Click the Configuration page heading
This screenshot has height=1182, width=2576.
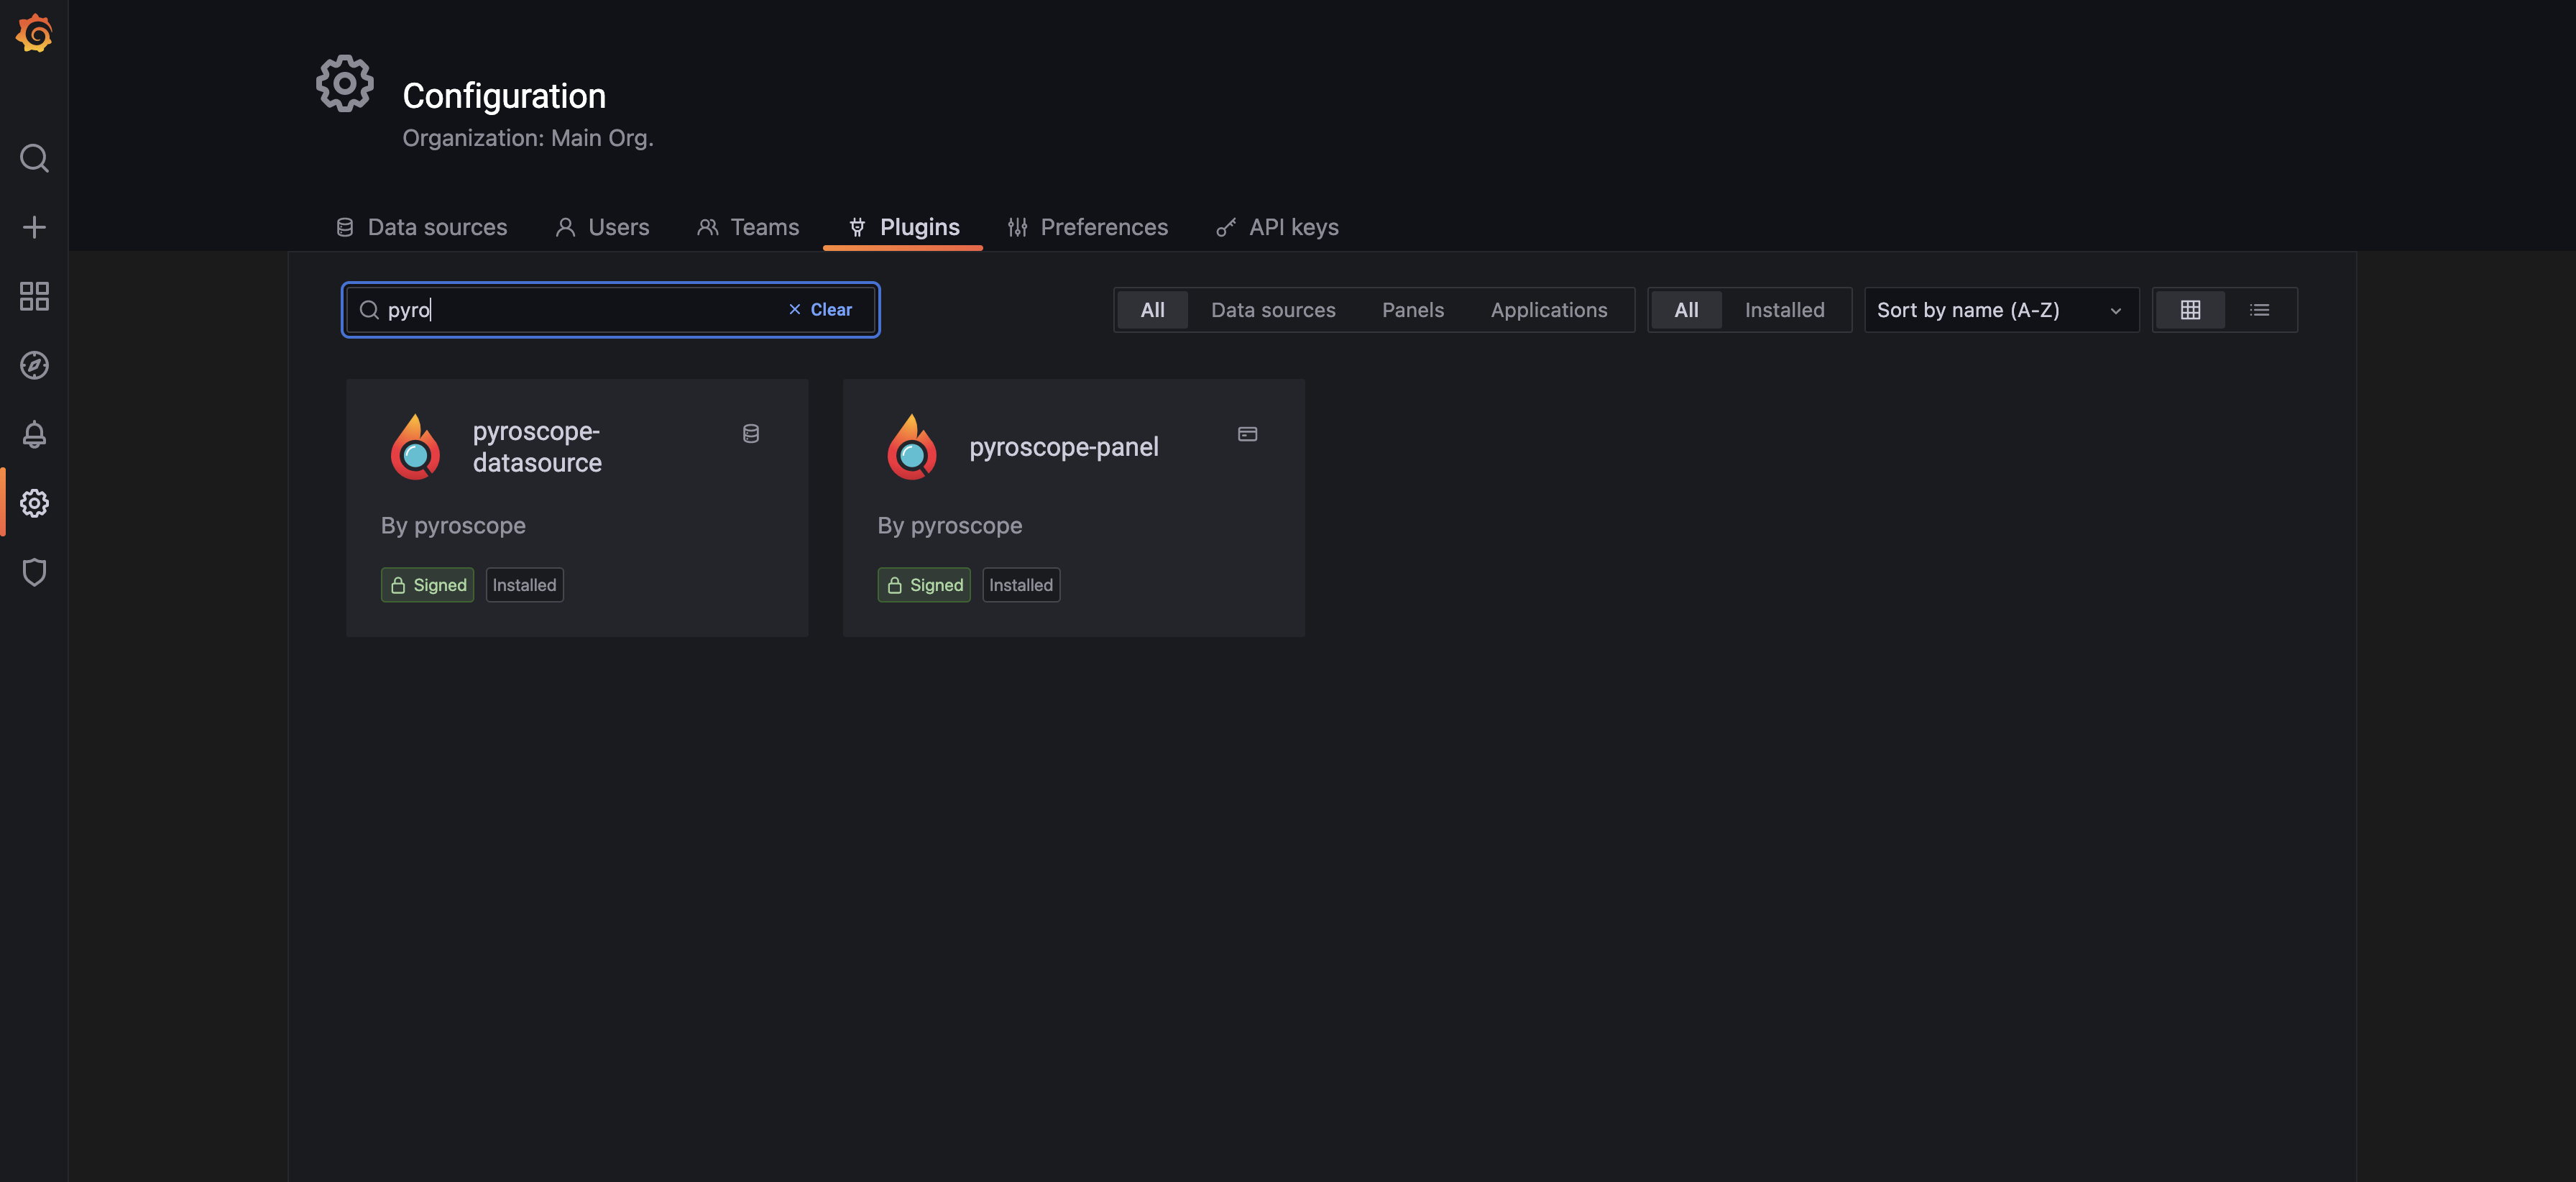click(504, 96)
